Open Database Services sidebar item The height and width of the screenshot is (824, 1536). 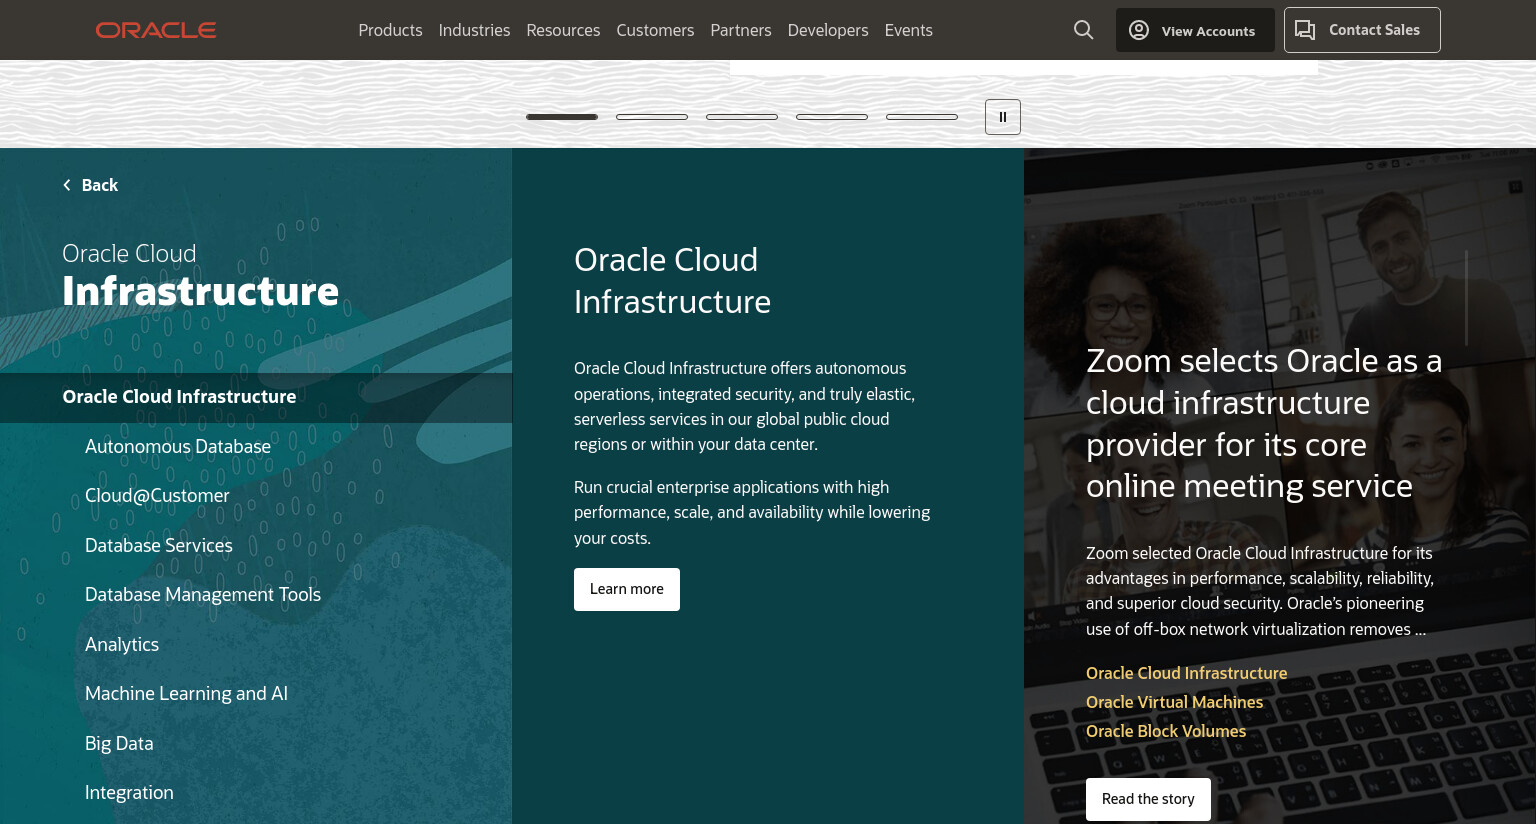coord(159,545)
